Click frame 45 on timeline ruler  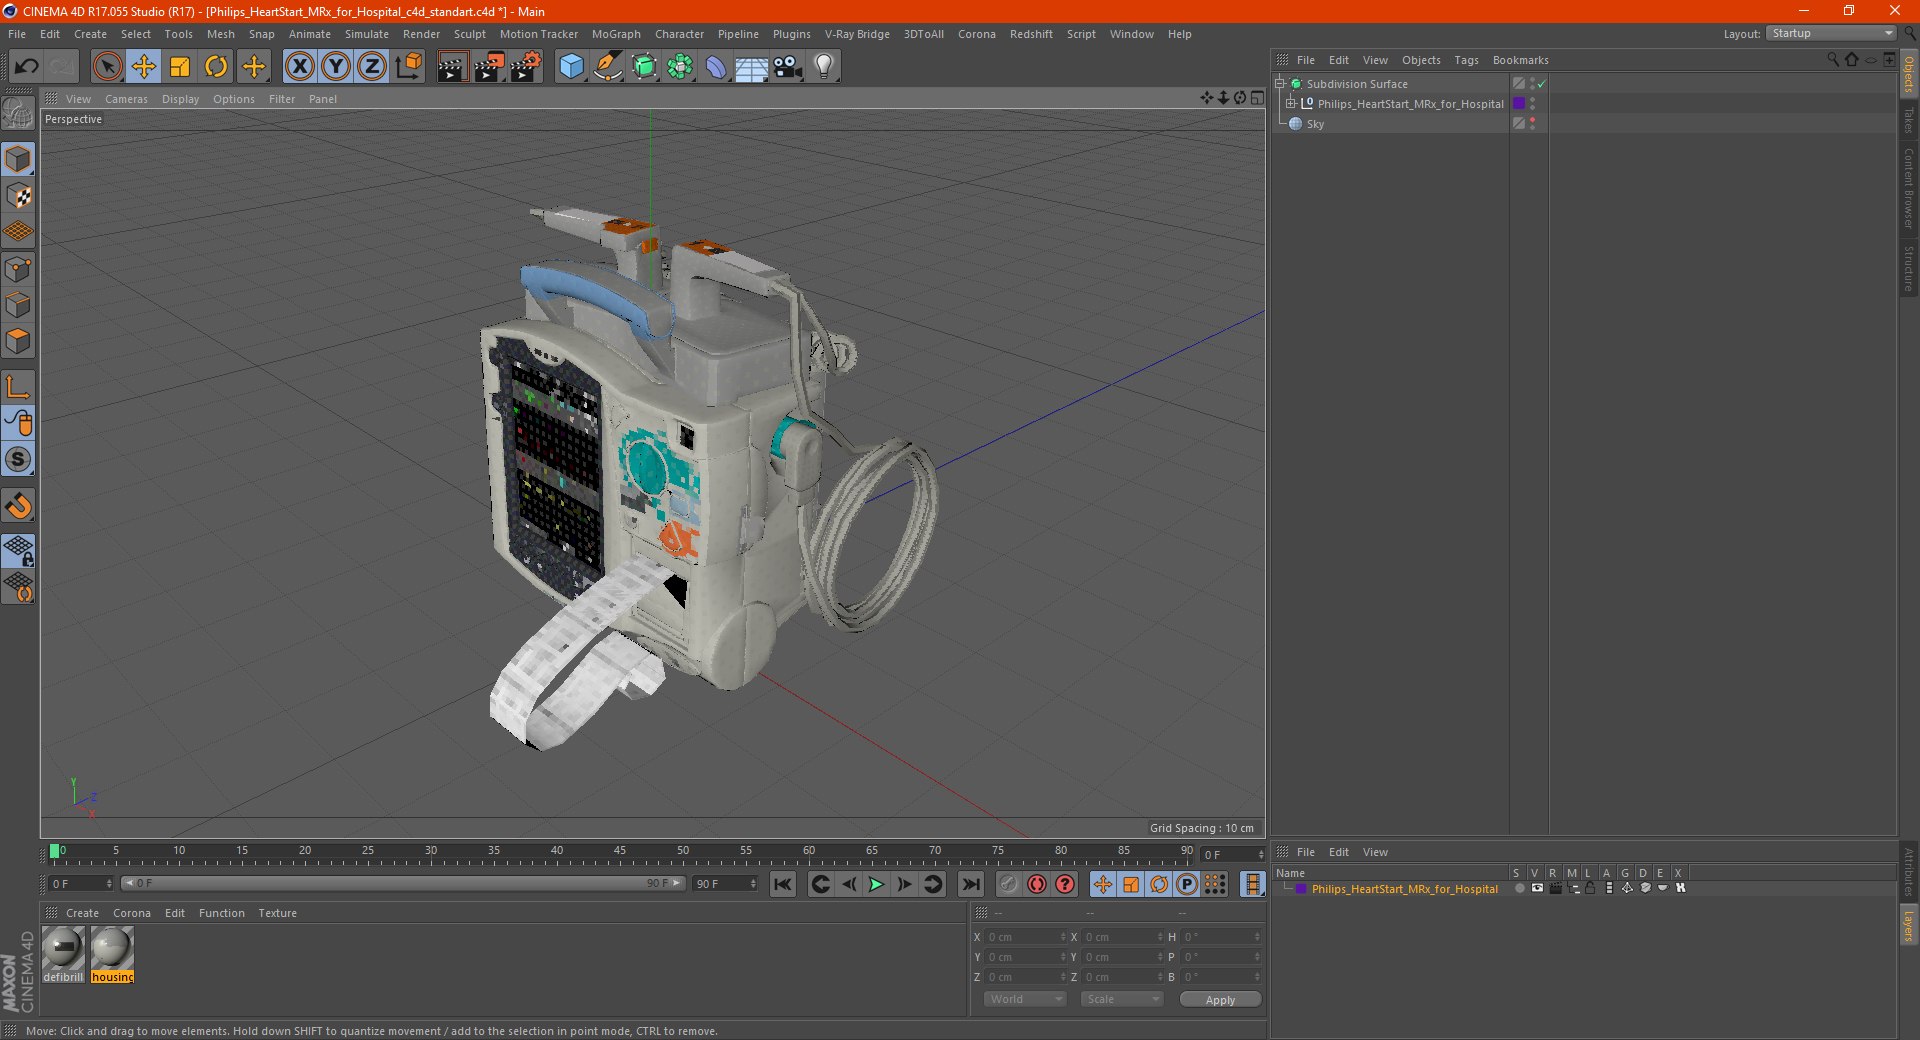click(x=620, y=853)
